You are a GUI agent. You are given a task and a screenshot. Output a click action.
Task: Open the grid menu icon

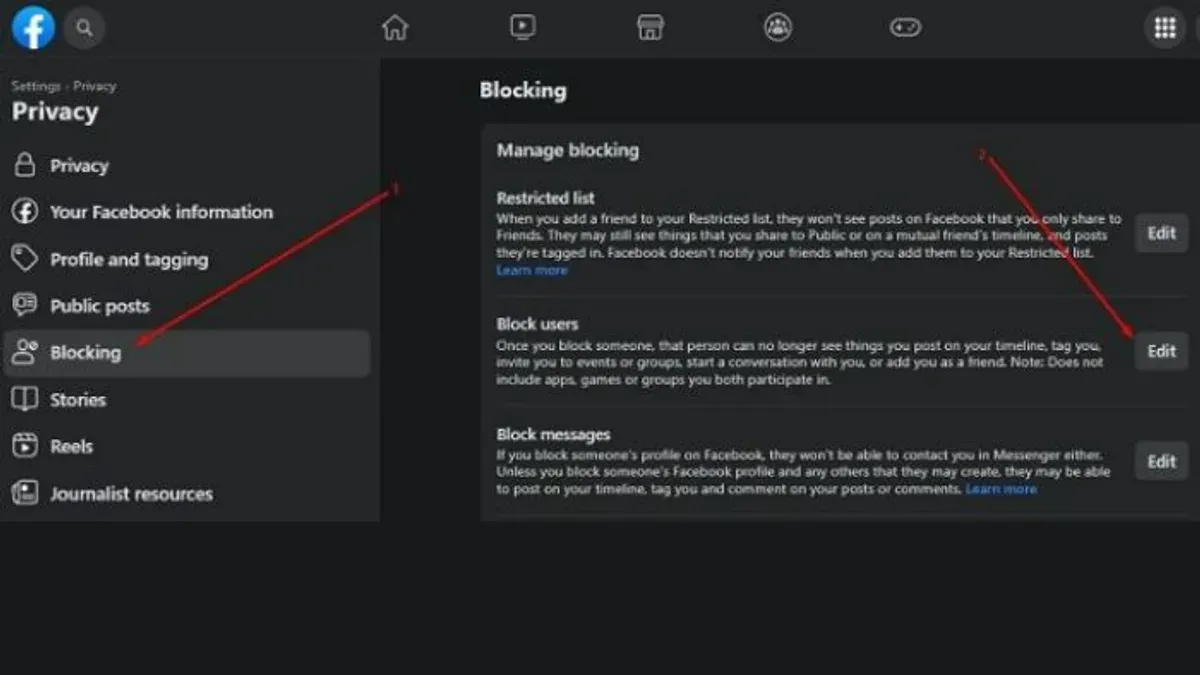pyautogui.click(x=1165, y=28)
